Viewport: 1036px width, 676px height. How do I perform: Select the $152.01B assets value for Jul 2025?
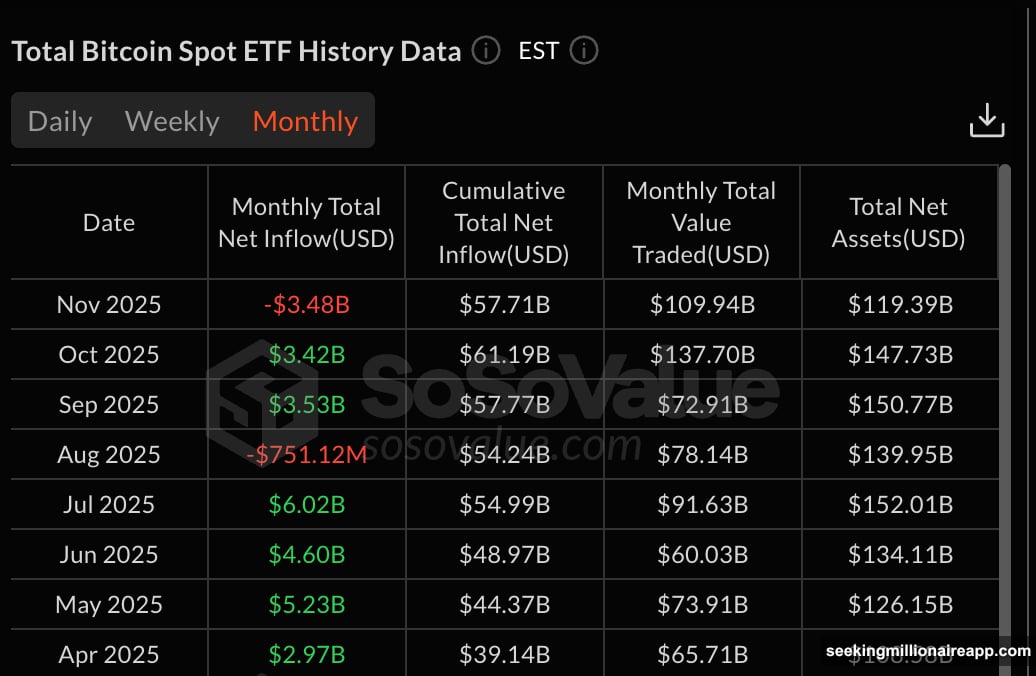(x=899, y=504)
